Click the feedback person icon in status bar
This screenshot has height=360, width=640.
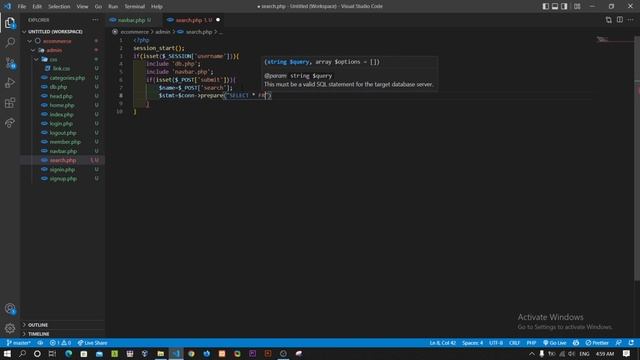619,343
